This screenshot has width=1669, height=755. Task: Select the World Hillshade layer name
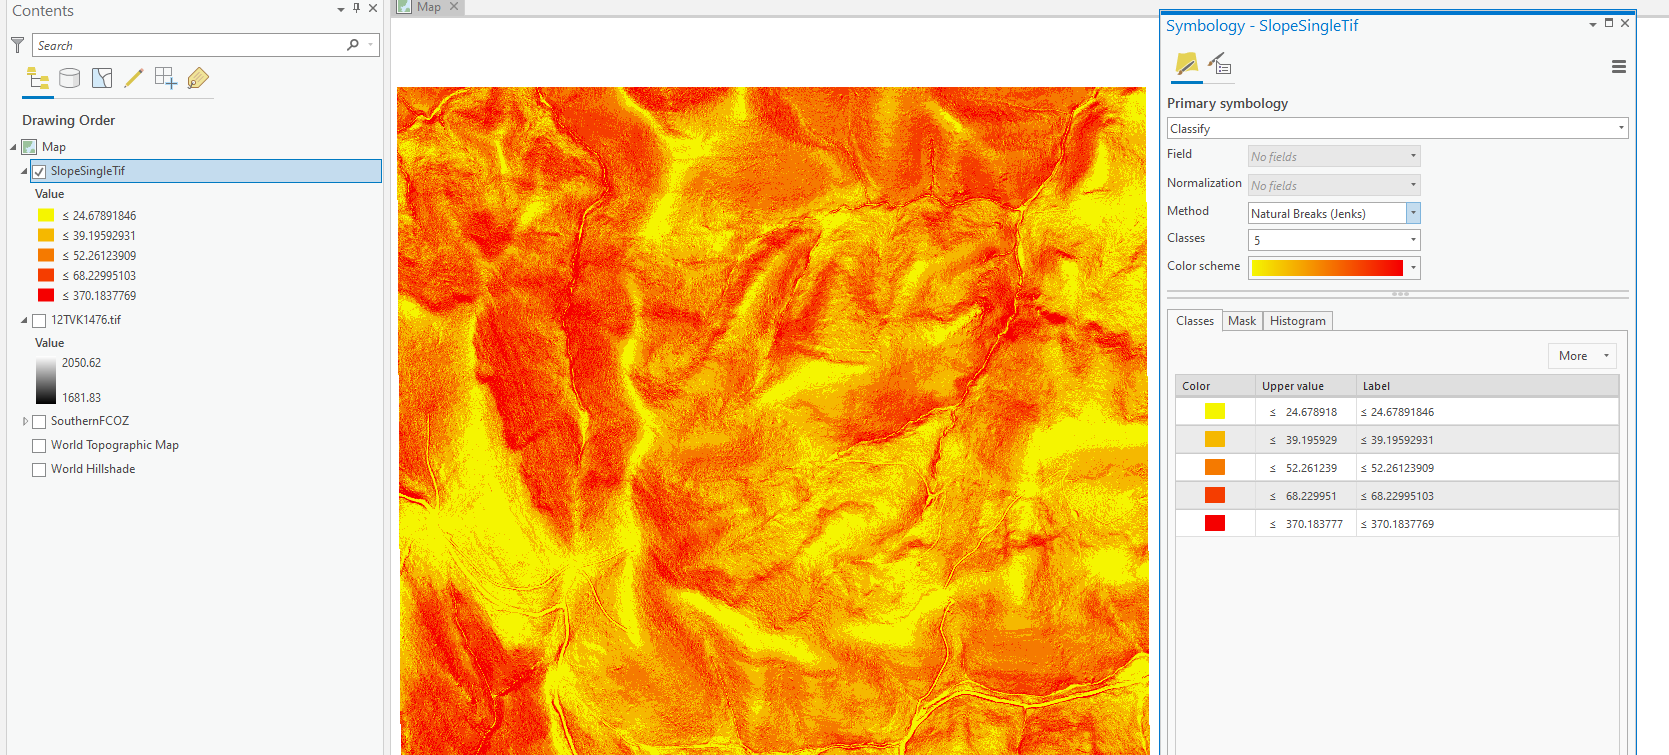coord(93,469)
